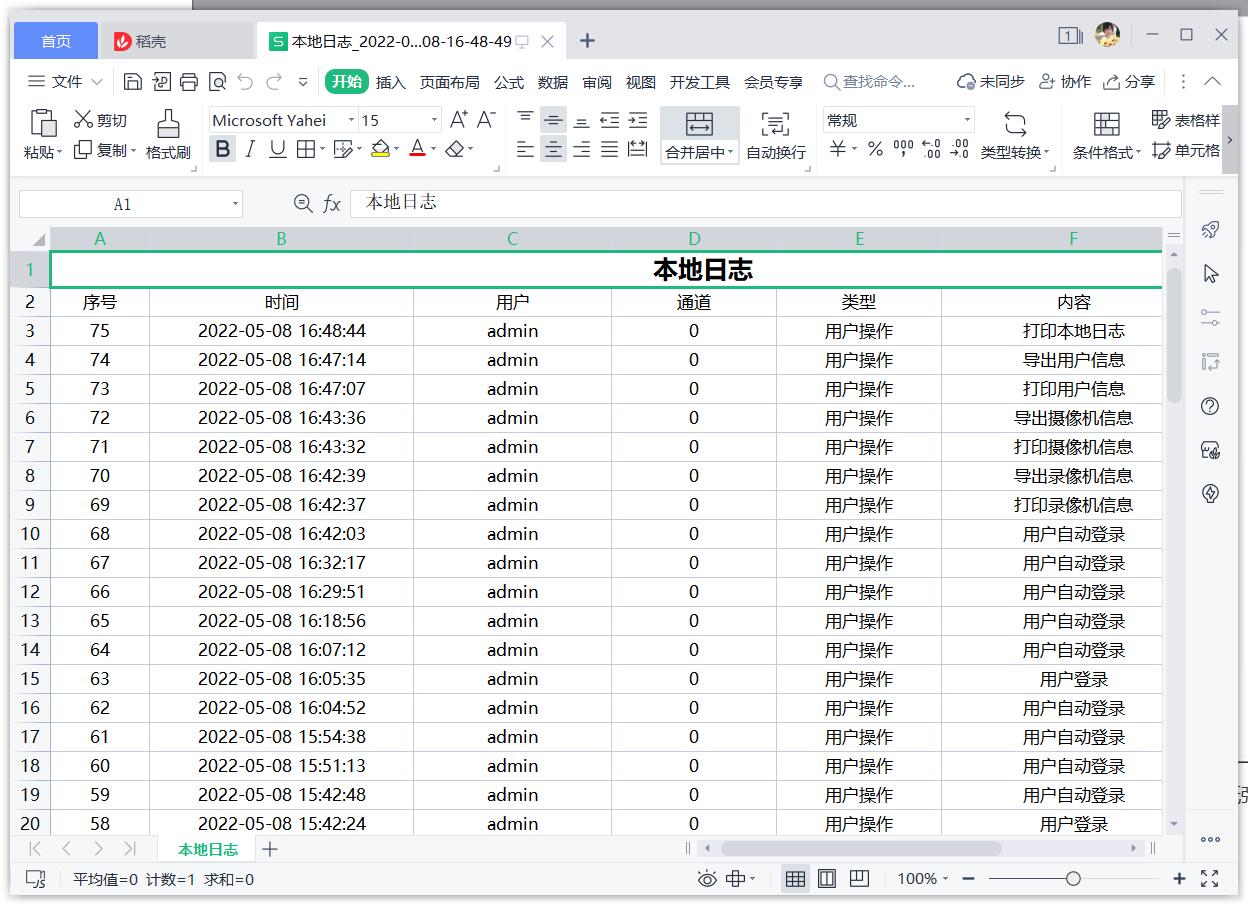Image resolution: width=1248 pixels, height=905 pixels.
Task: Expand the number format 常规 dropdown
Action: tap(967, 120)
